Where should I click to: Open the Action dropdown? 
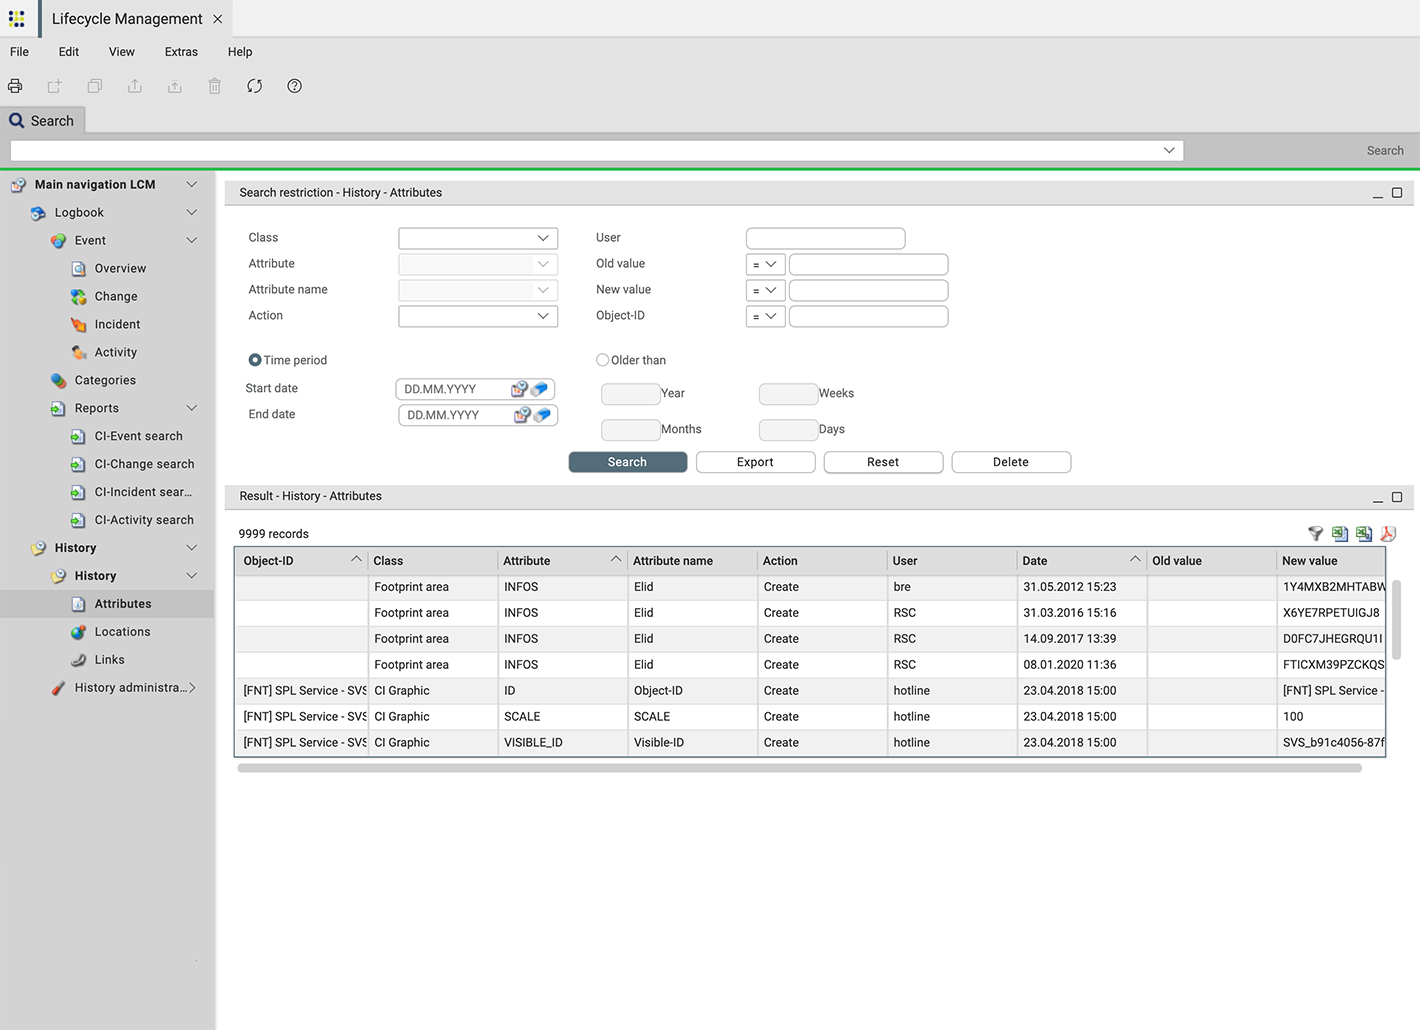477,315
